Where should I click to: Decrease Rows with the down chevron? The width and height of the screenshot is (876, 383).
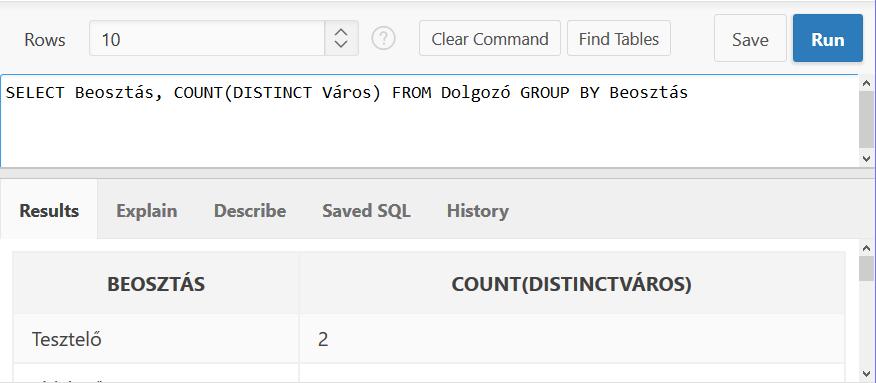[x=341, y=45]
